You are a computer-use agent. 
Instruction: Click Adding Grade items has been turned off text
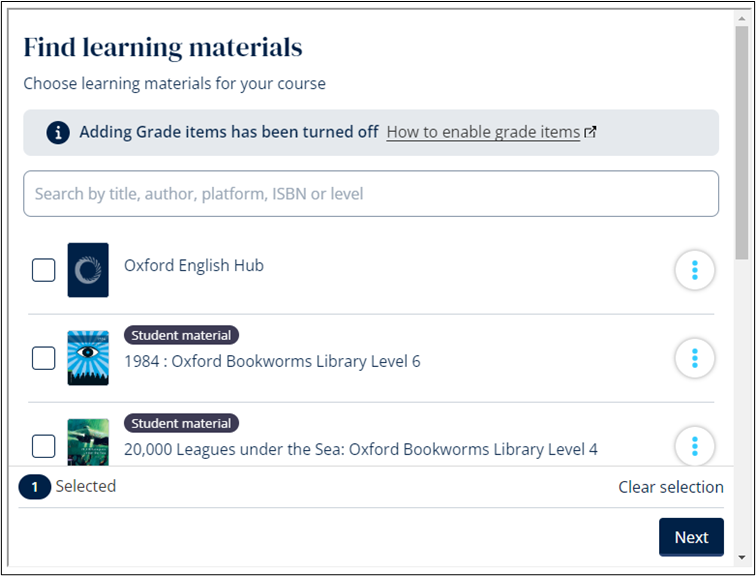coord(229,132)
